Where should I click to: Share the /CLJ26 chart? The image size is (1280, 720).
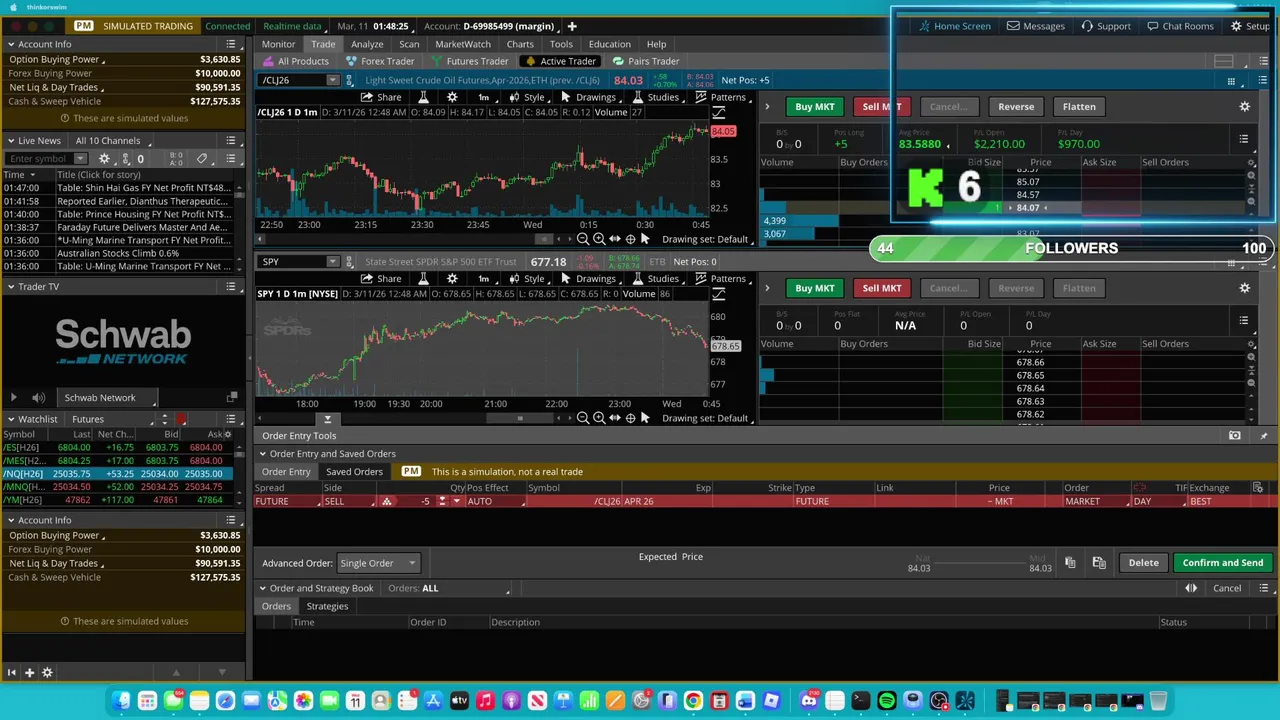click(381, 97)
